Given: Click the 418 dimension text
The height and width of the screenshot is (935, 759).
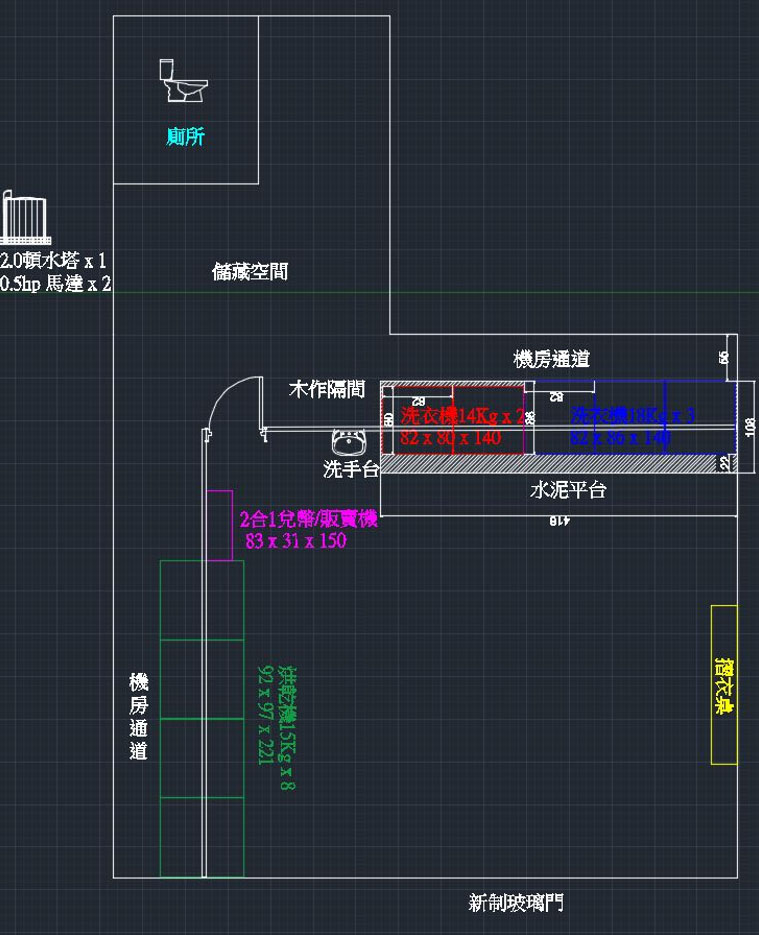Looking at the screenshot, I should [558, 522].
